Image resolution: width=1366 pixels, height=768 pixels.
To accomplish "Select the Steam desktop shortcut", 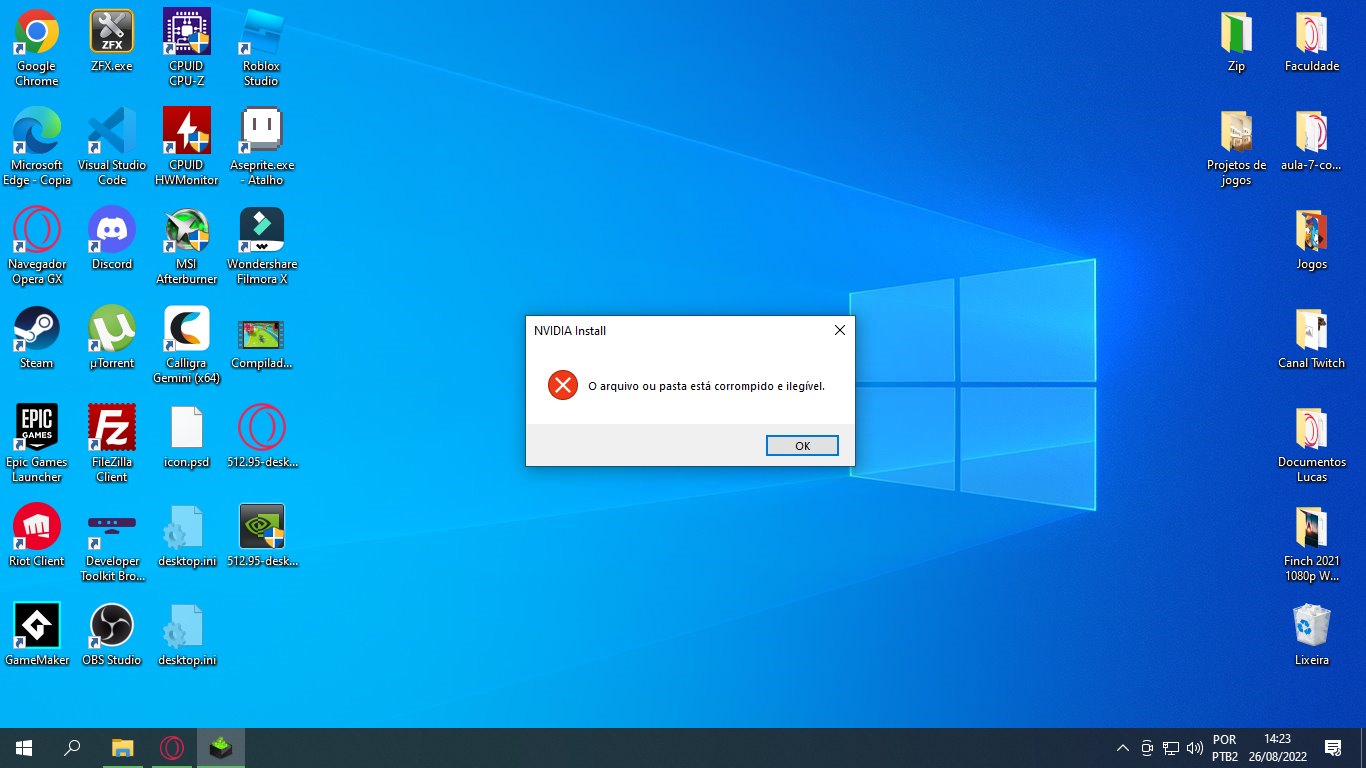I will coord(37,338).
